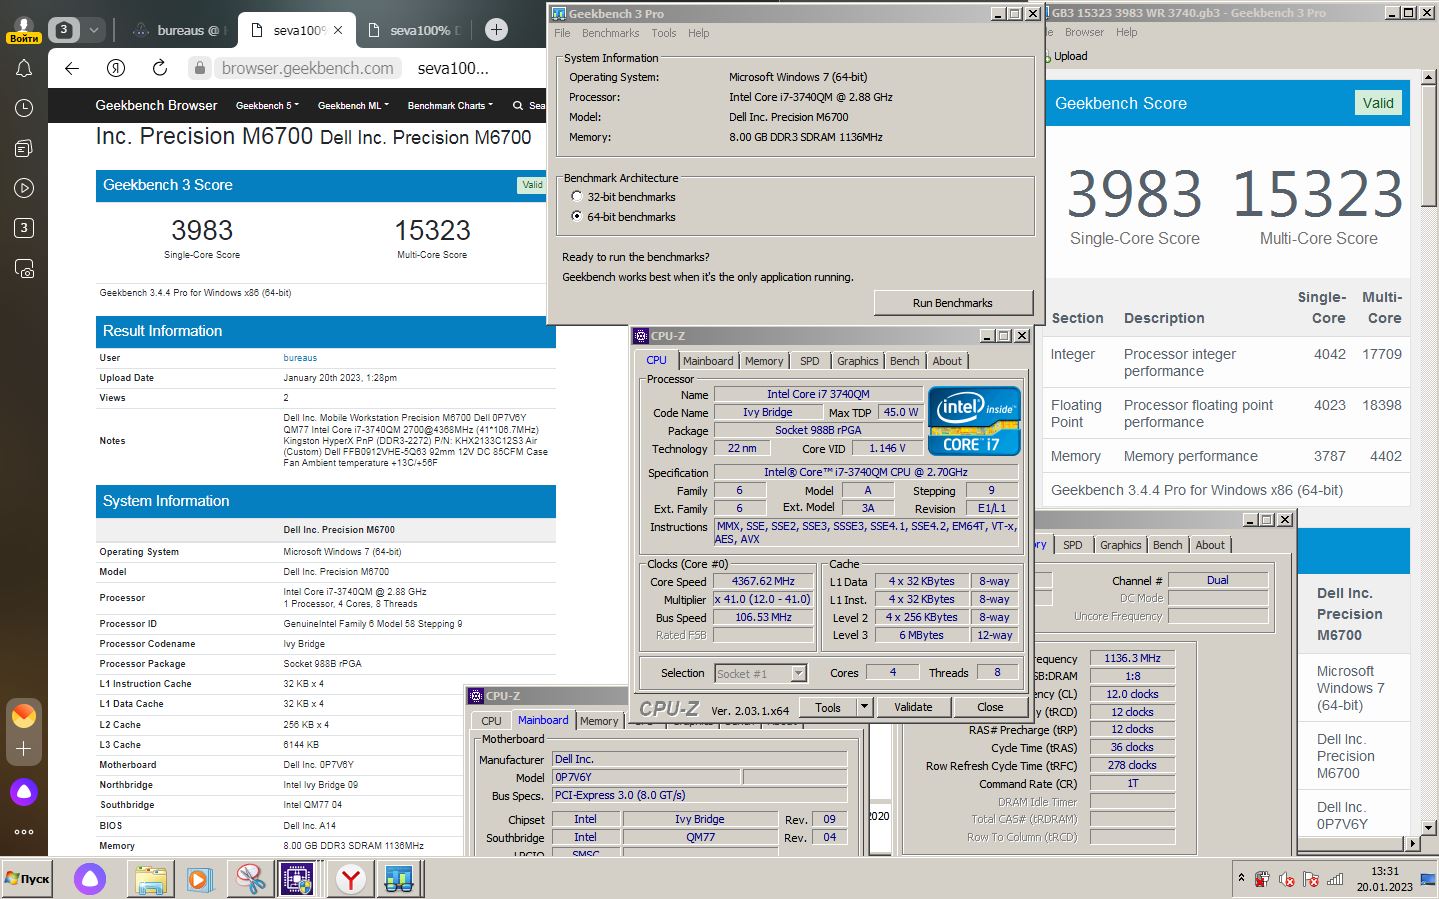Open the three-dots more menu in sidebar
This screenshot has width=1439, height=899.
[24, 831]
